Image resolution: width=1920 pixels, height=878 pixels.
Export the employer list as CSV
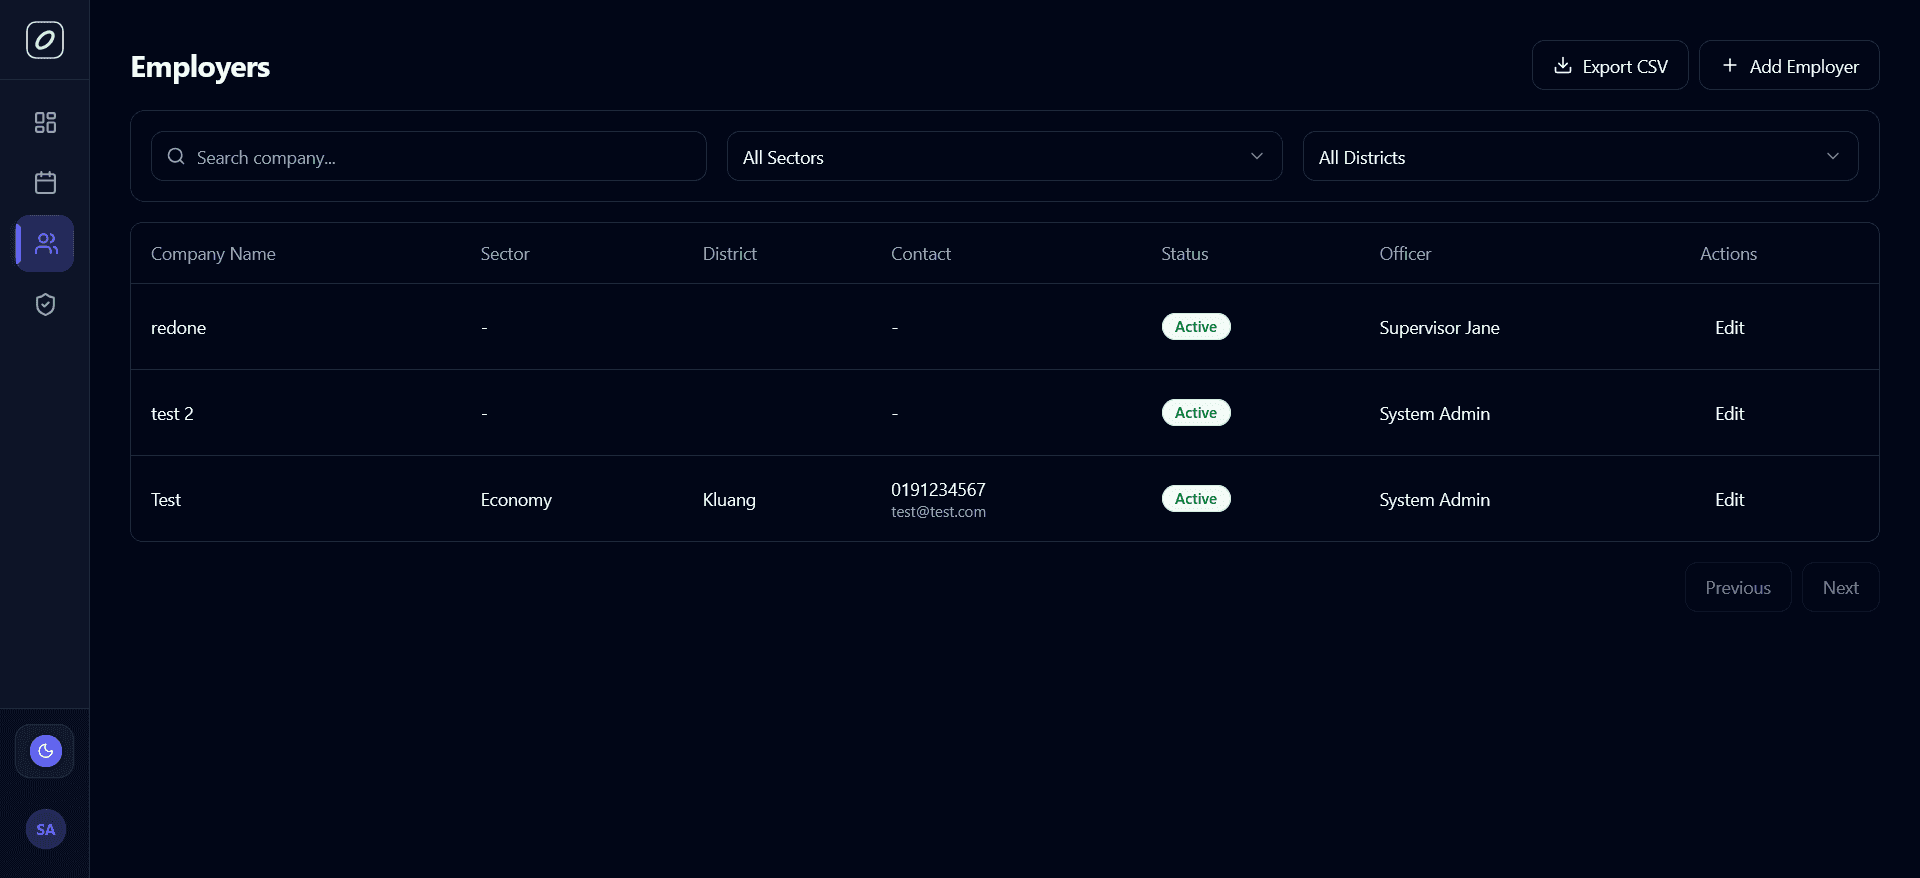point(1609,66)
